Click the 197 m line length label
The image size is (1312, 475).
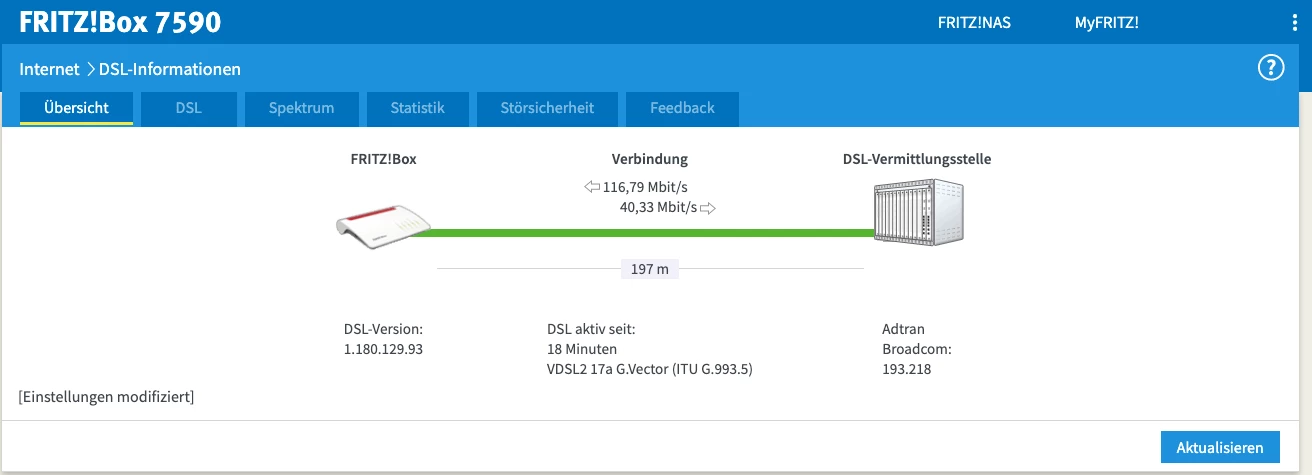point(649,269)
